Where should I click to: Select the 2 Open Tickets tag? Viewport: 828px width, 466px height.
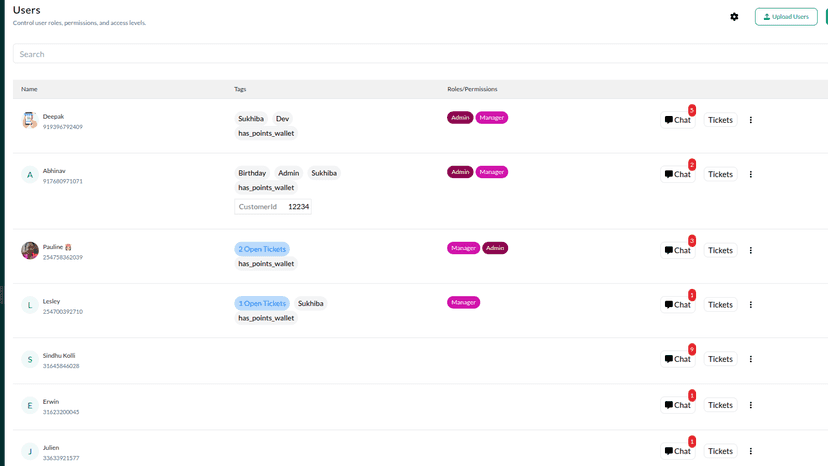262,249
